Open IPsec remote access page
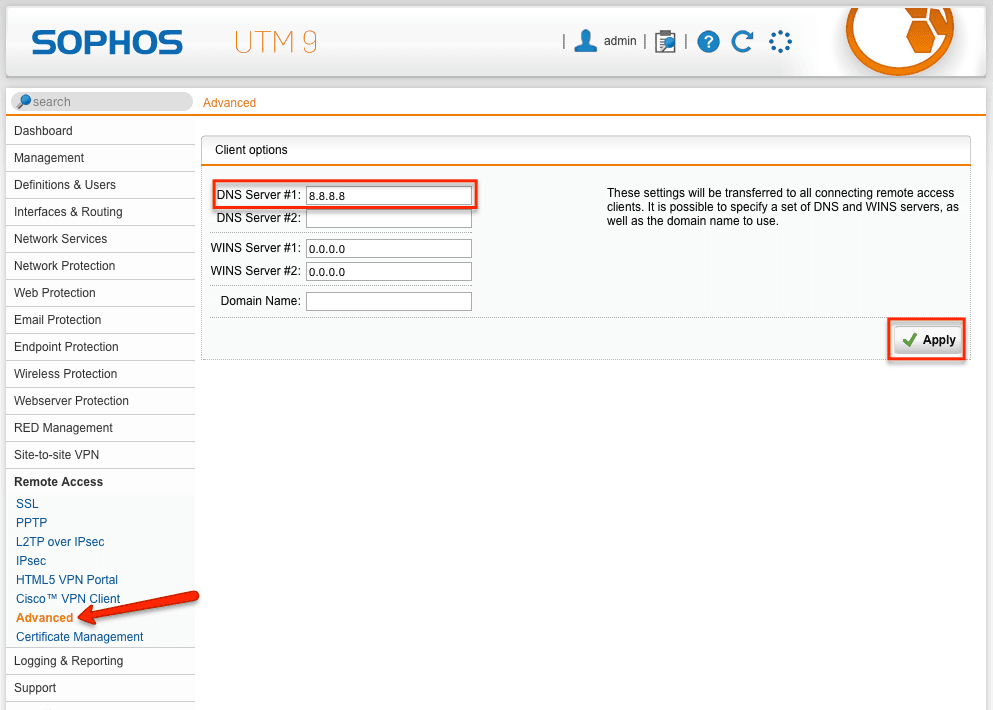The image size is (993, 710). pos(31,561)
